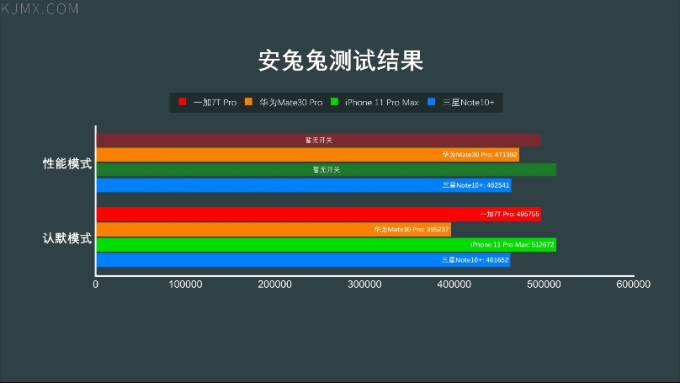Click the 400000 axis tick label
This screenshot has width=680, height=383.
pyautogui.click(x=454, y=285)
